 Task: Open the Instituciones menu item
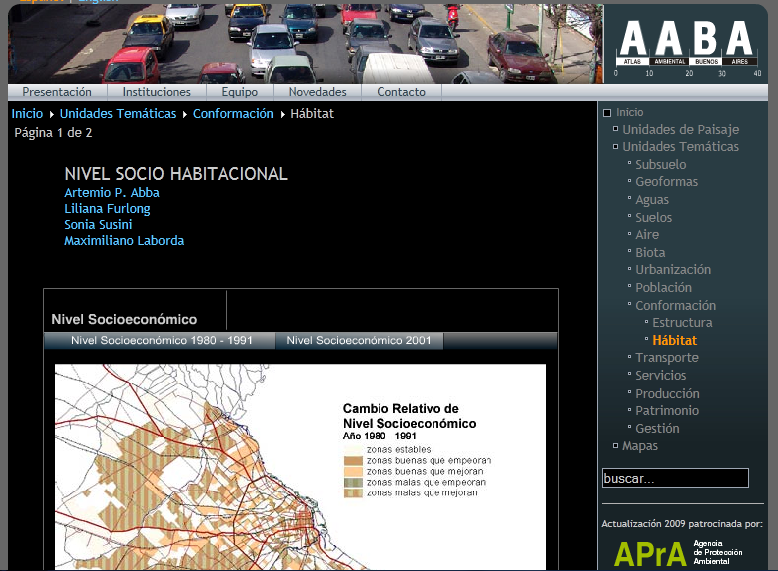(x=156, y=92)
